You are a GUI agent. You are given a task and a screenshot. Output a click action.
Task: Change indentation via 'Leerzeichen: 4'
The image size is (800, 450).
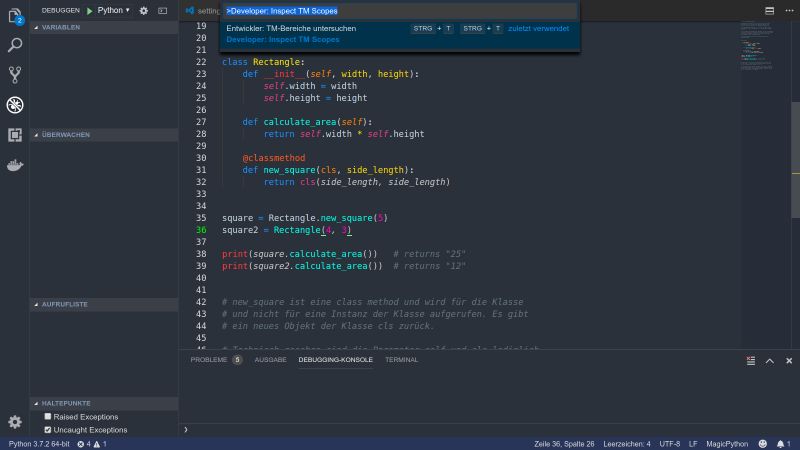click(627, 444)
